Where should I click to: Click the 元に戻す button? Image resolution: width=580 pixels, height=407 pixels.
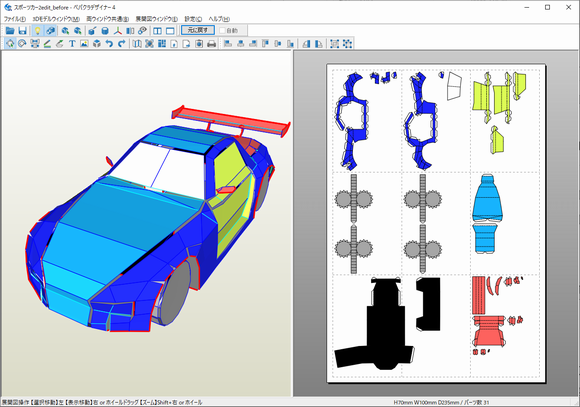tap(198, 30)
